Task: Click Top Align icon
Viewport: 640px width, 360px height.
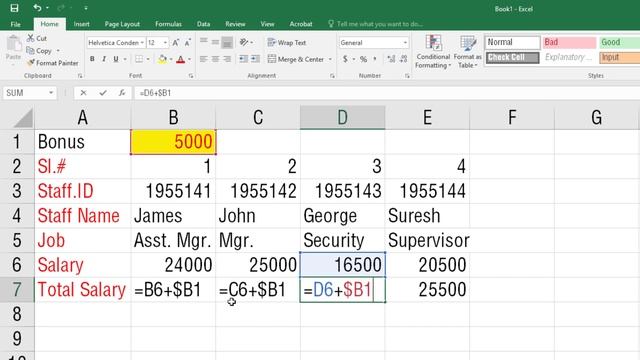Action: coord(204,42)
